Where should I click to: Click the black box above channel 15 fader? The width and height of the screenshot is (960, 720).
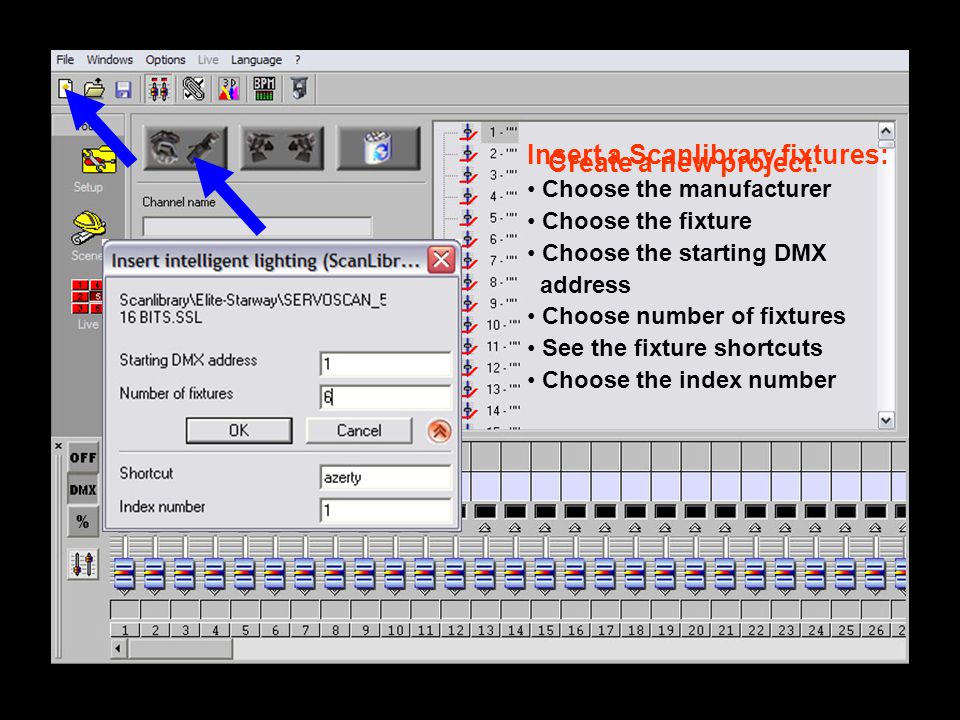[545, 511]
